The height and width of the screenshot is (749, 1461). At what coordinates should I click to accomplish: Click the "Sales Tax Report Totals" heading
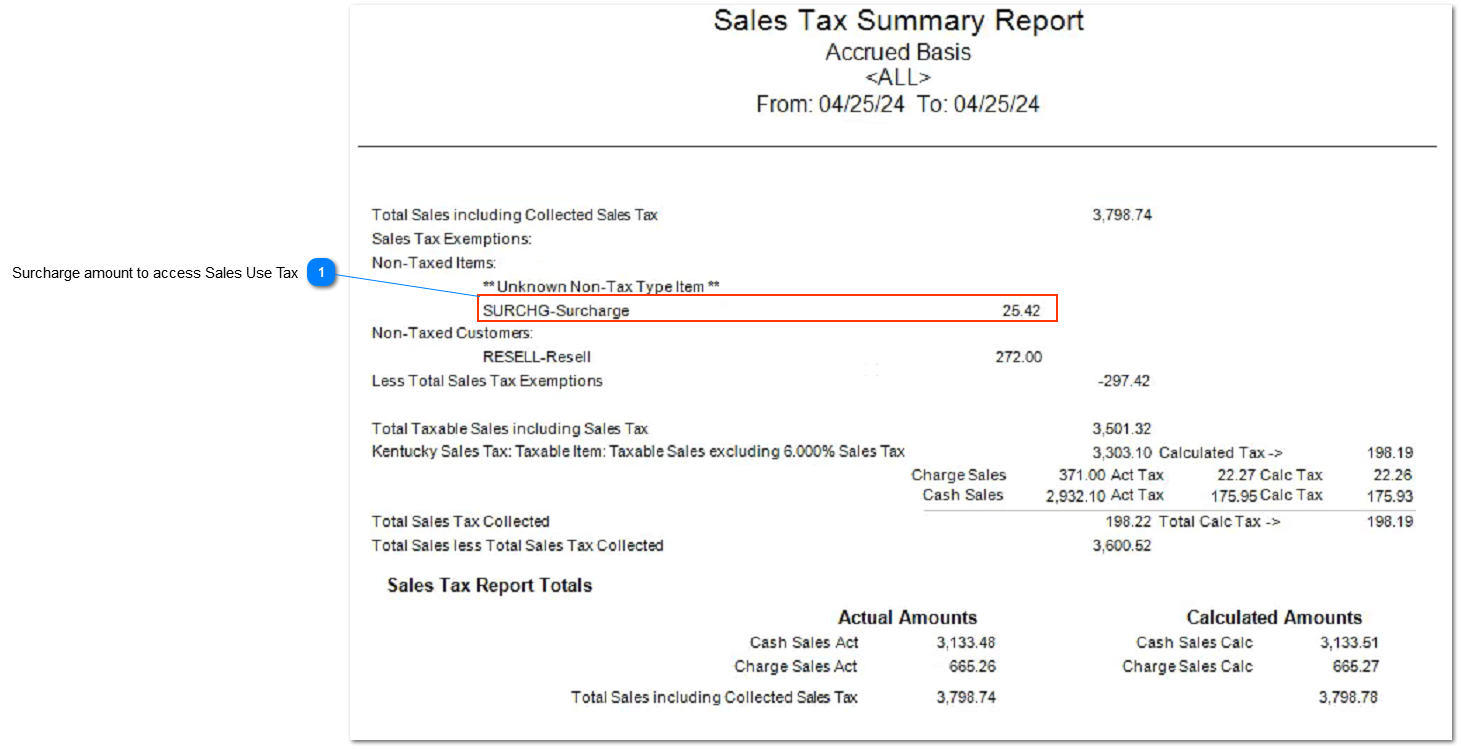[490, 585]
